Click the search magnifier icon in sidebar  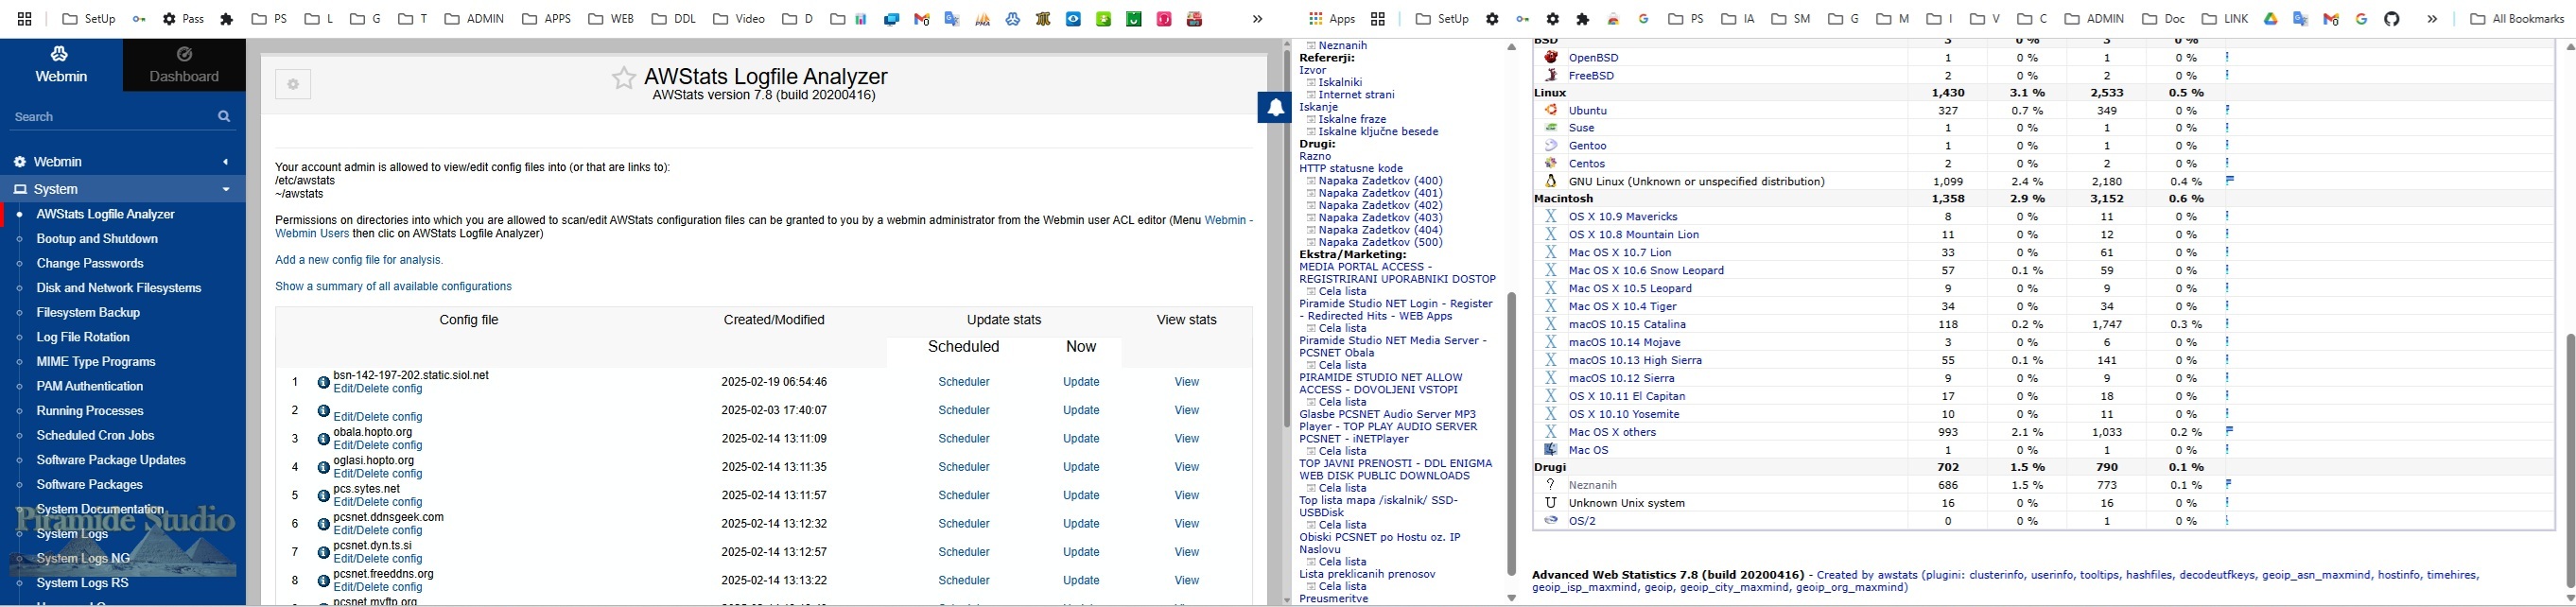click(x=224, y=117)
